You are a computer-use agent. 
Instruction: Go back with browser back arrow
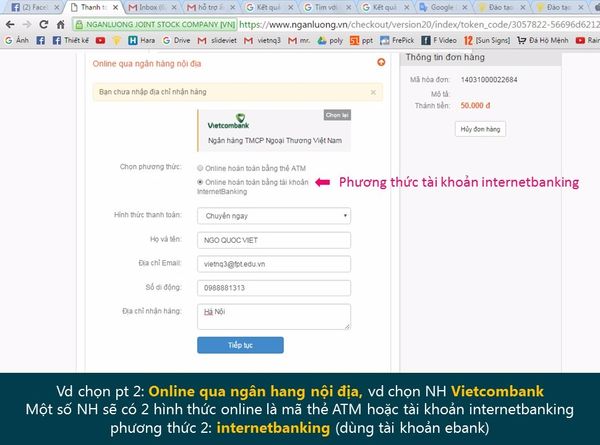10,24
